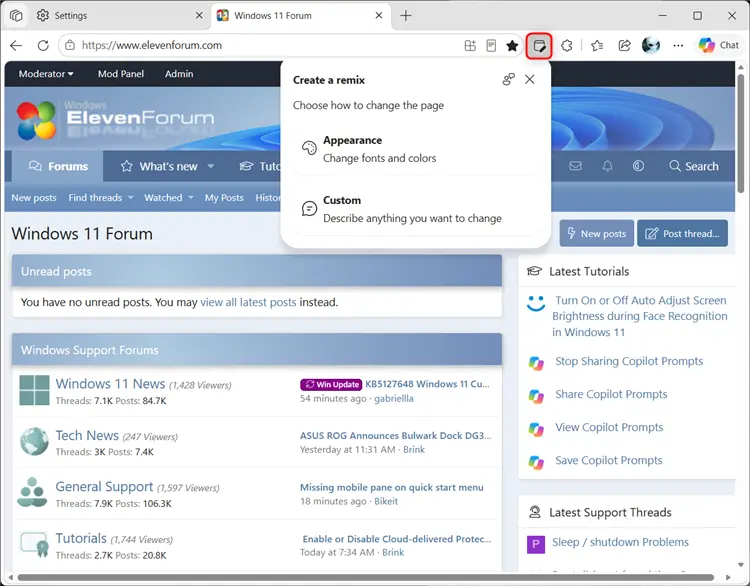Click the tab actions menu icon
The width and height of the screenshot is (750, 586).
click(16, 16)
